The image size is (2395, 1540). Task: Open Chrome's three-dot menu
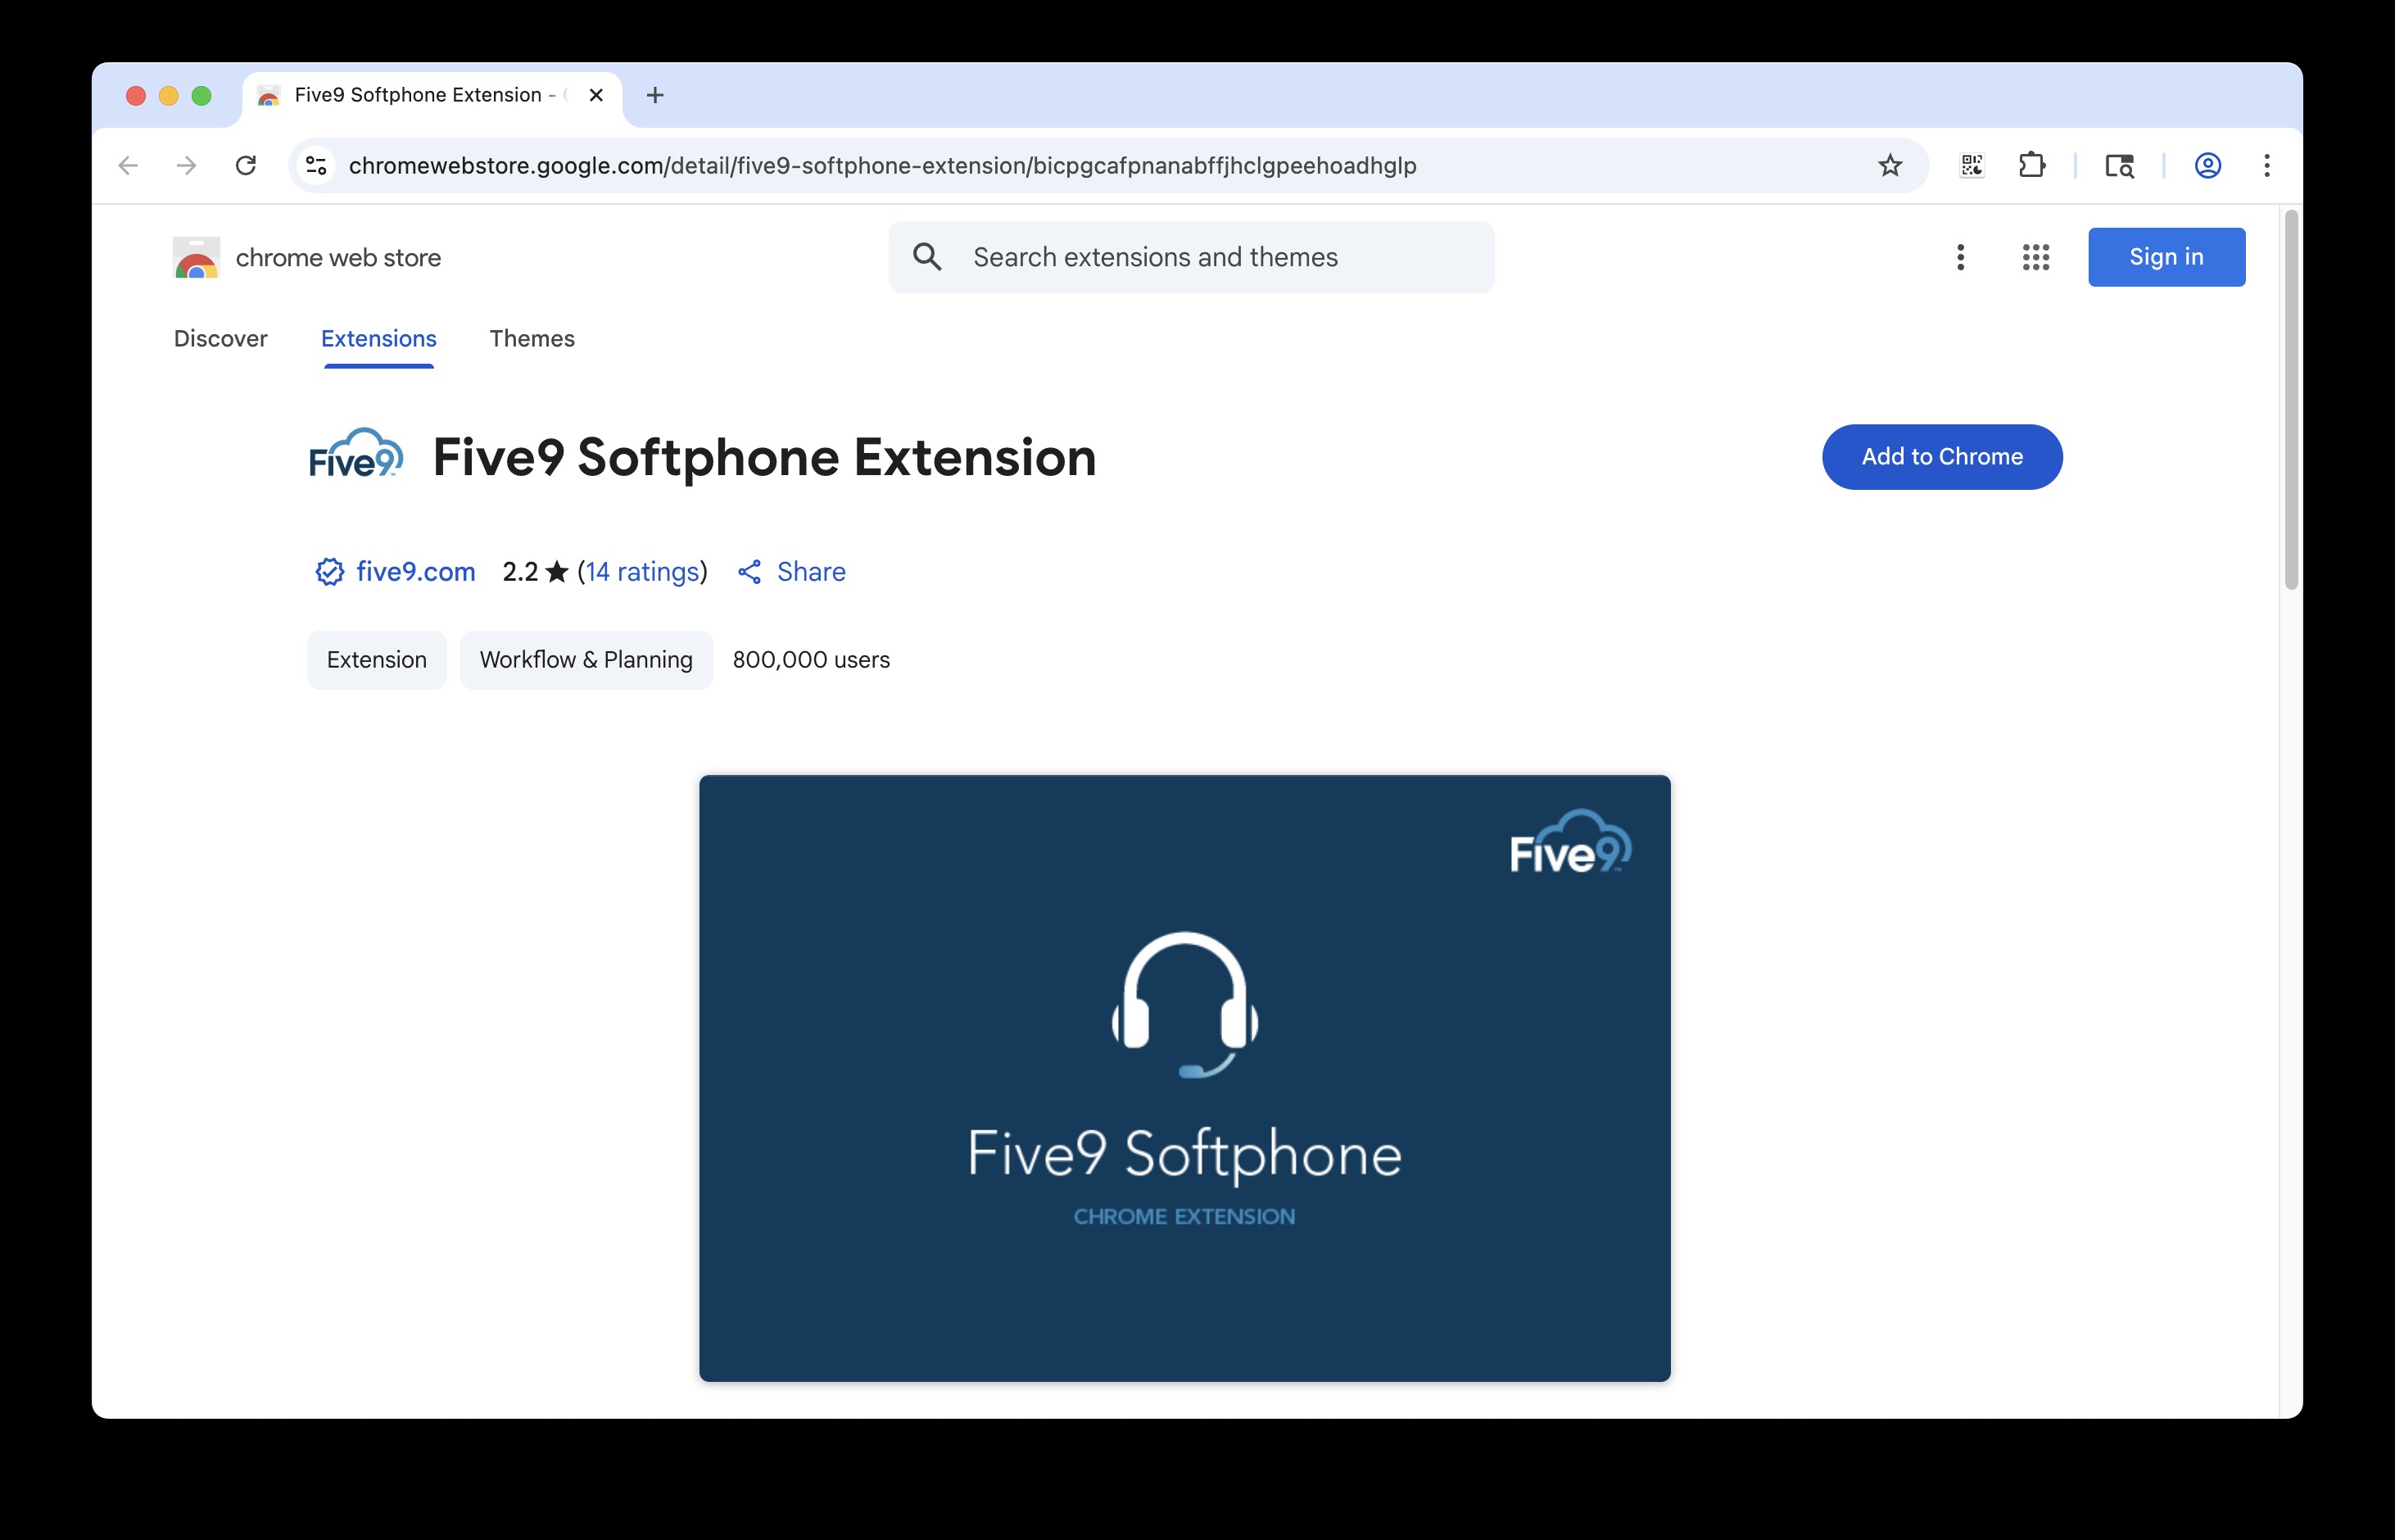coord(2267,165)
